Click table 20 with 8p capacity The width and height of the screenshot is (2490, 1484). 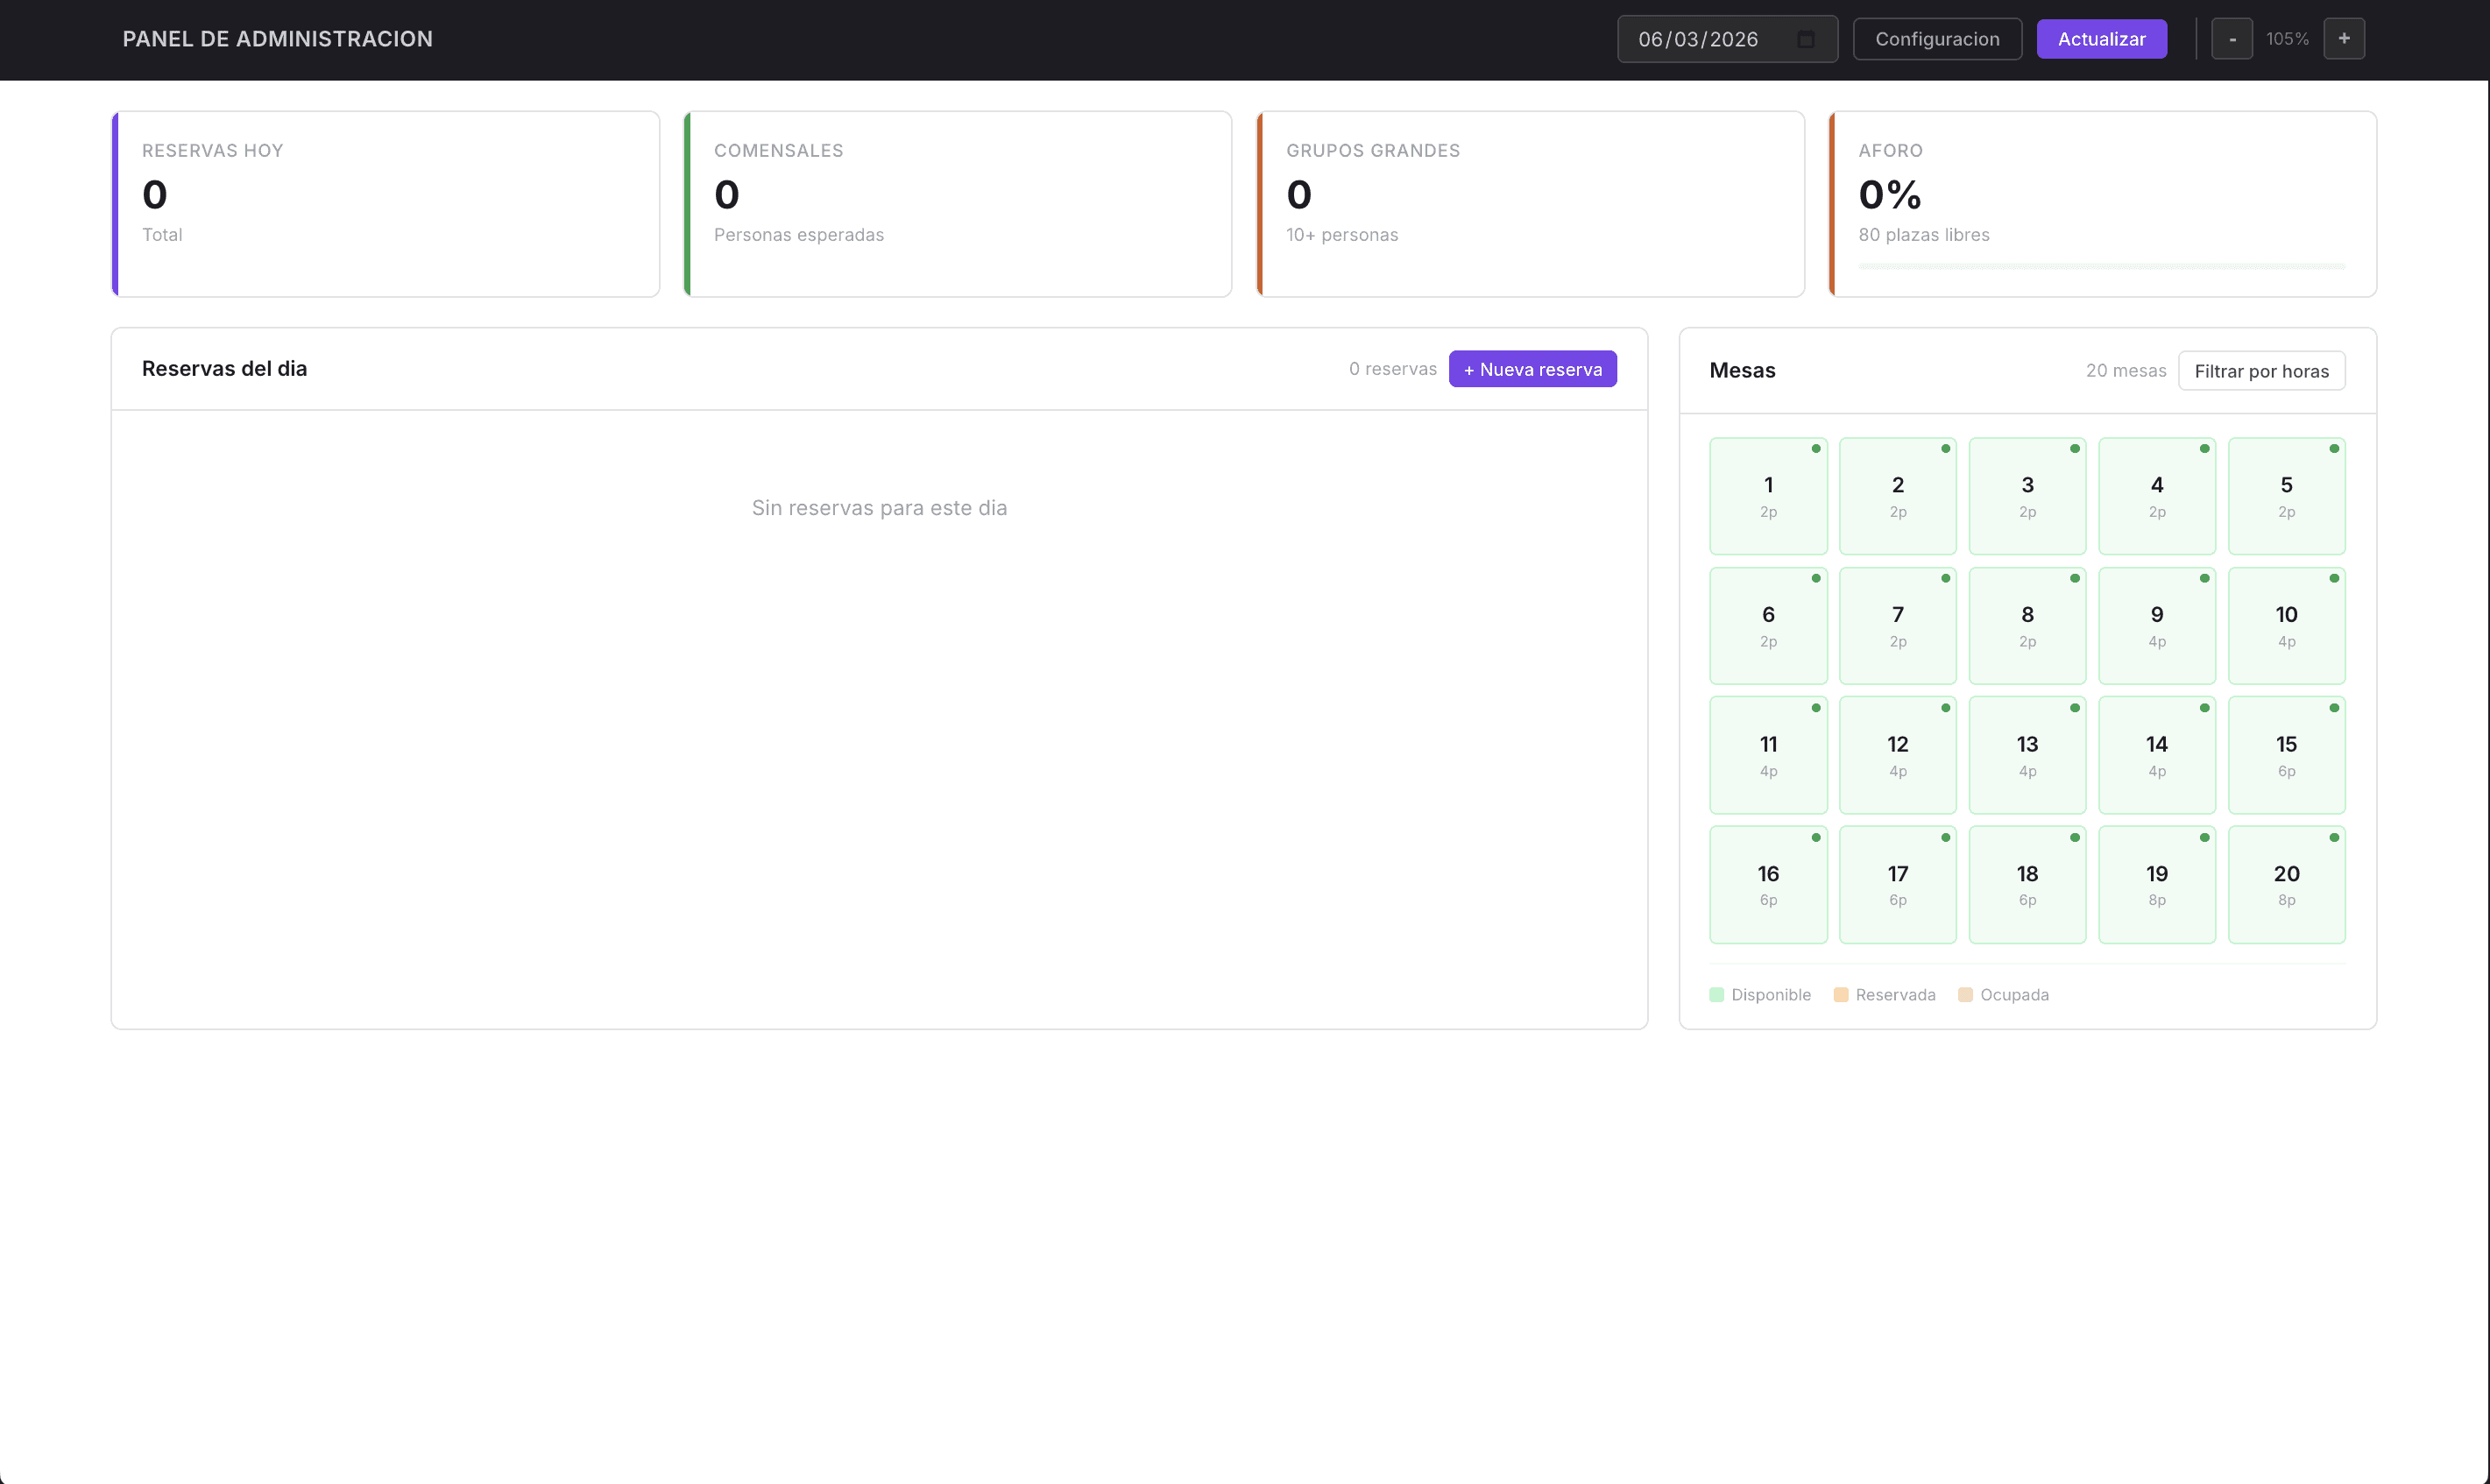click(2286, 884)
